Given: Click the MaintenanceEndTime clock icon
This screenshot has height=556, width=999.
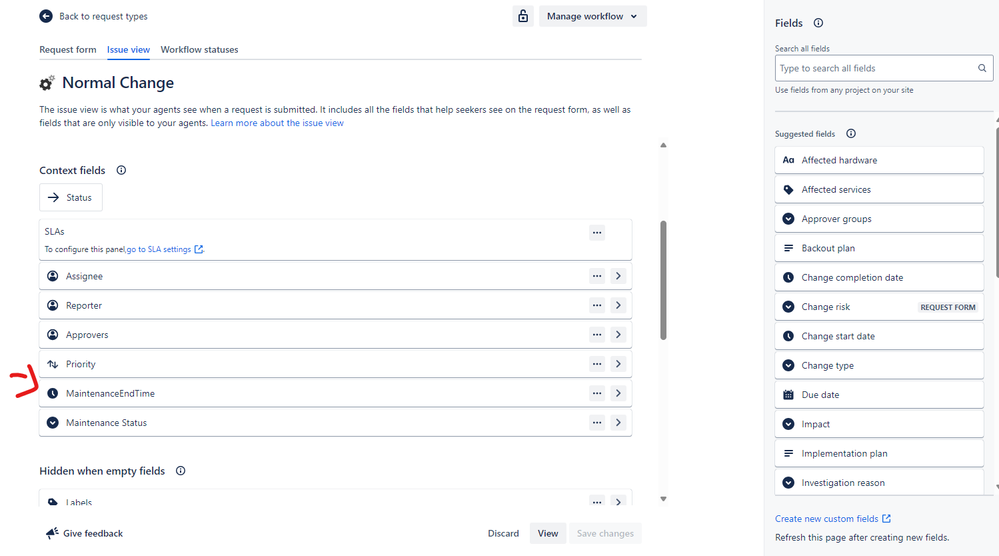Looking at the screenshot, I should pos(53,393).
